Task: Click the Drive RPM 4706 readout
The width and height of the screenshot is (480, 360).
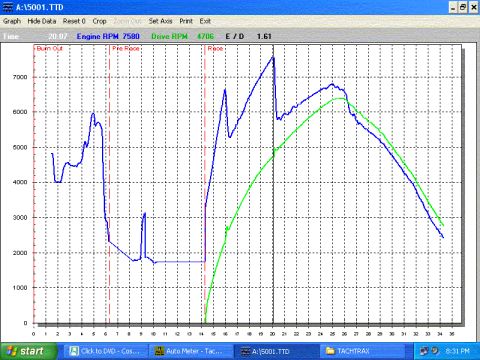Action: tap(182, 36)
